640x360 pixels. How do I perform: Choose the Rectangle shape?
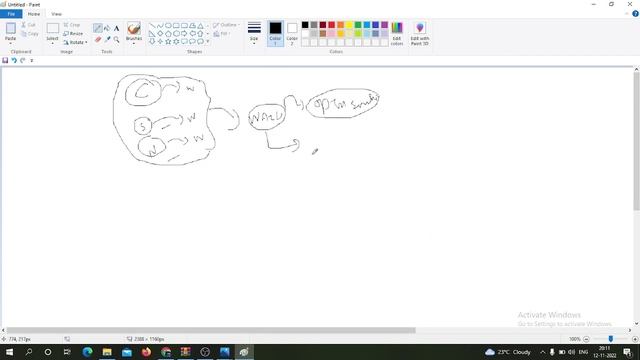point(176,25)
